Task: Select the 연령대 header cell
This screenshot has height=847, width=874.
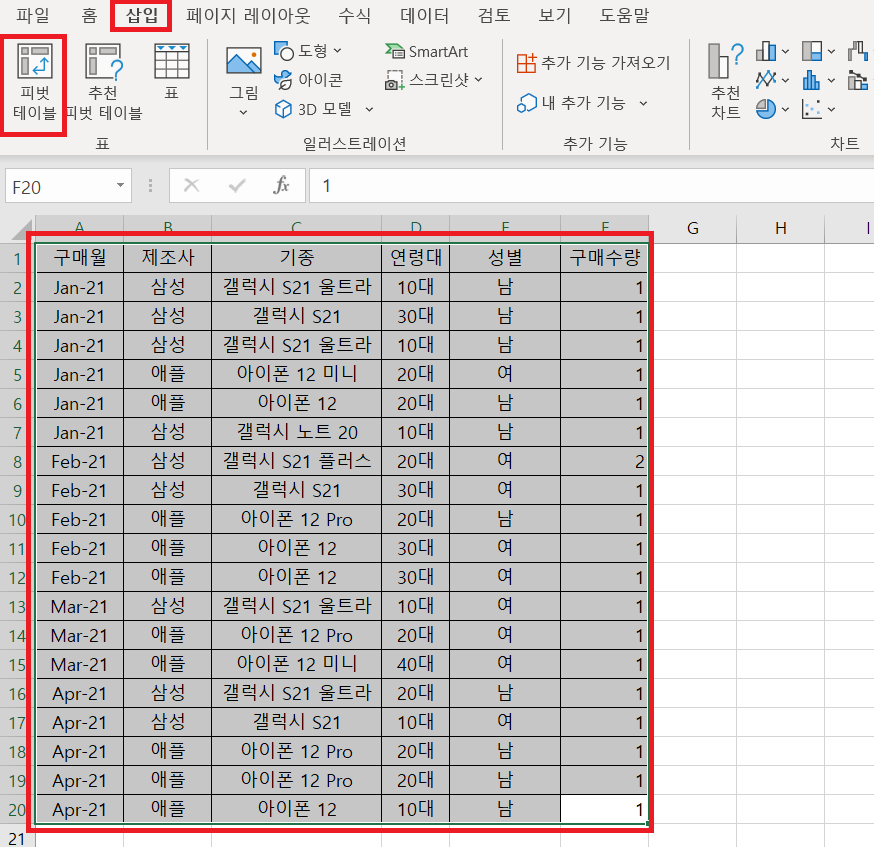Action: (x=415, y=257)
